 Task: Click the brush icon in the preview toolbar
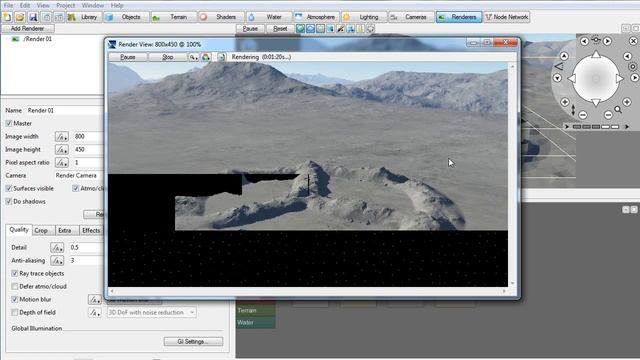(340, 29)
